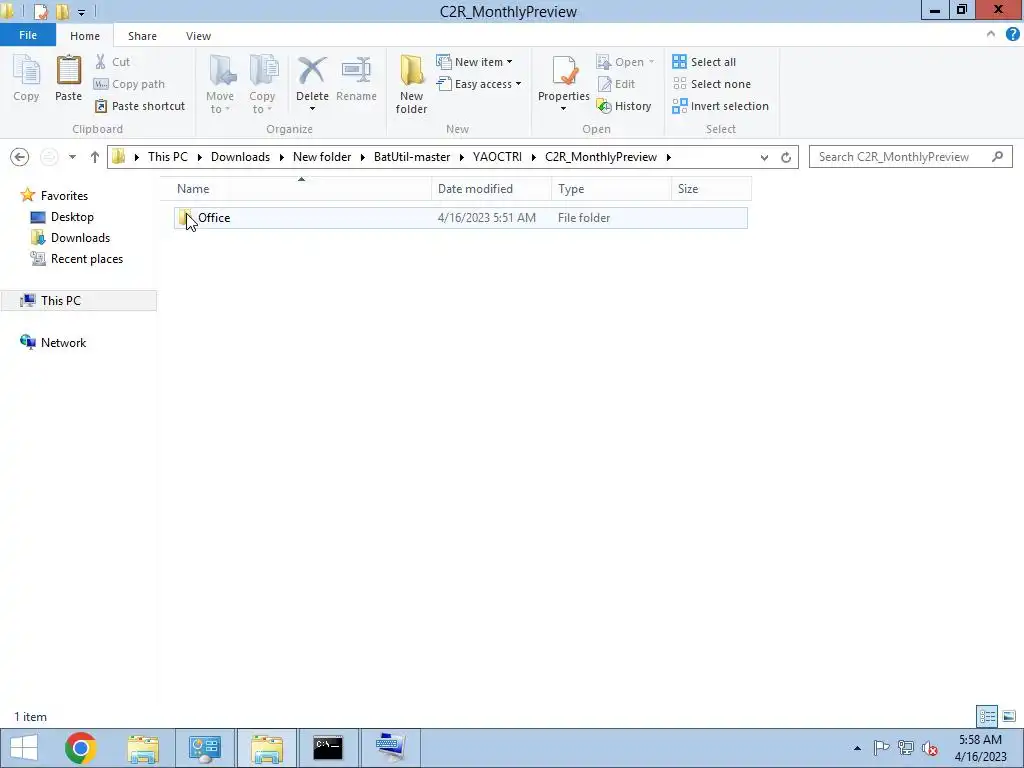The width and height of the screenshot is (1024, 768).
Task: Go up one level with Up arrow
Action: (95, 157)
